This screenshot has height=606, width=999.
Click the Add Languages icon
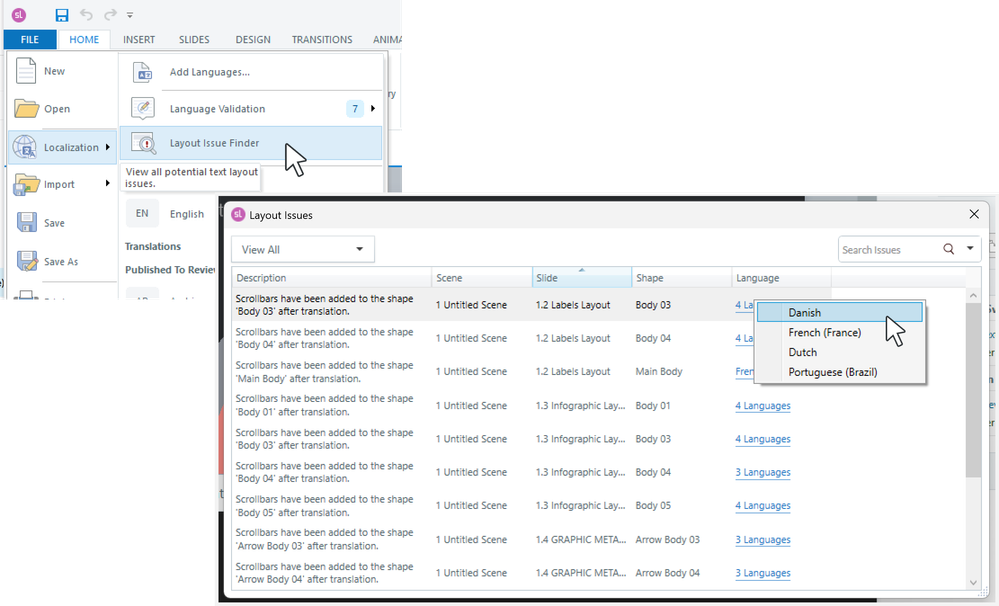(142, 73)
